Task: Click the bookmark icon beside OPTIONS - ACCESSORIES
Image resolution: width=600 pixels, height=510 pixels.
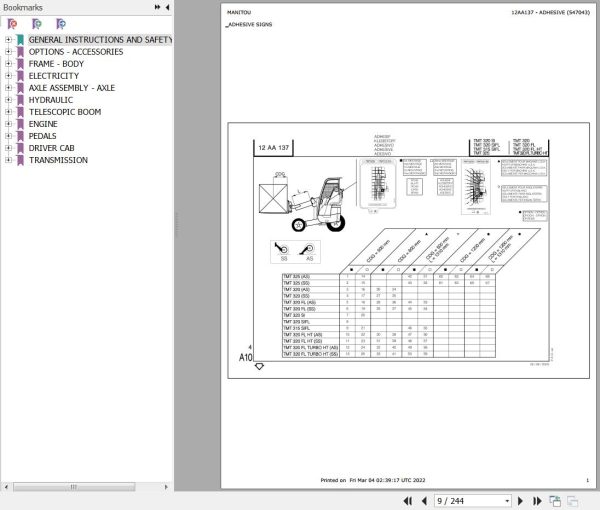Action: pos(20,52)
